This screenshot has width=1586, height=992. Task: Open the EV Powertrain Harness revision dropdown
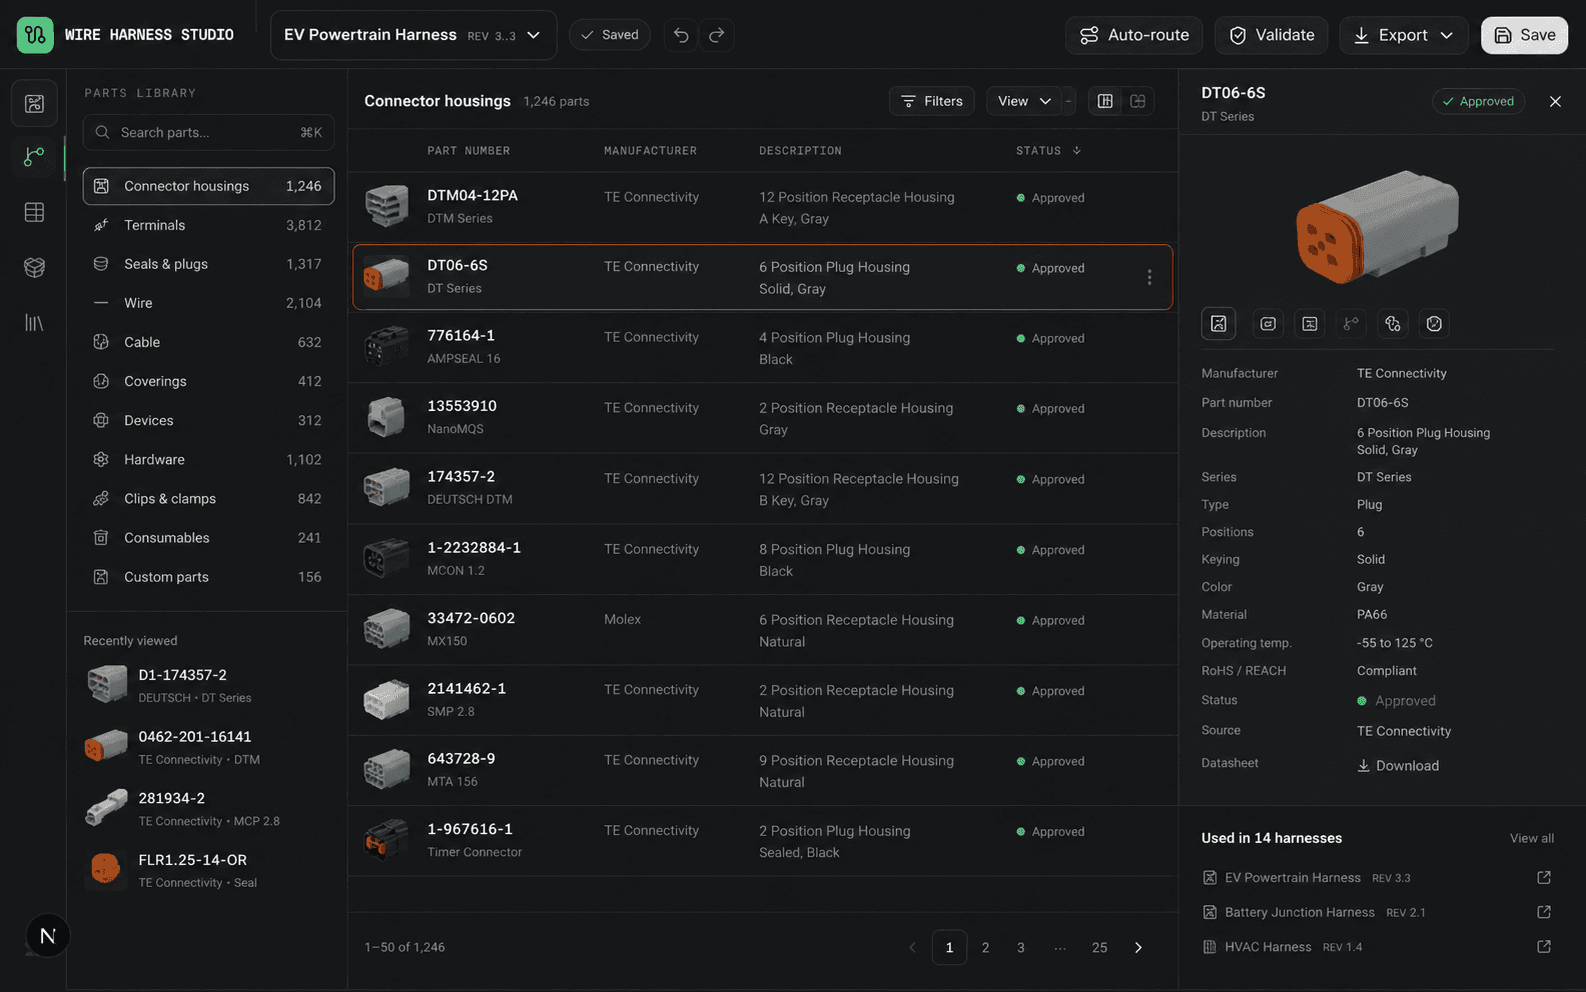click(x=413, y=35)
